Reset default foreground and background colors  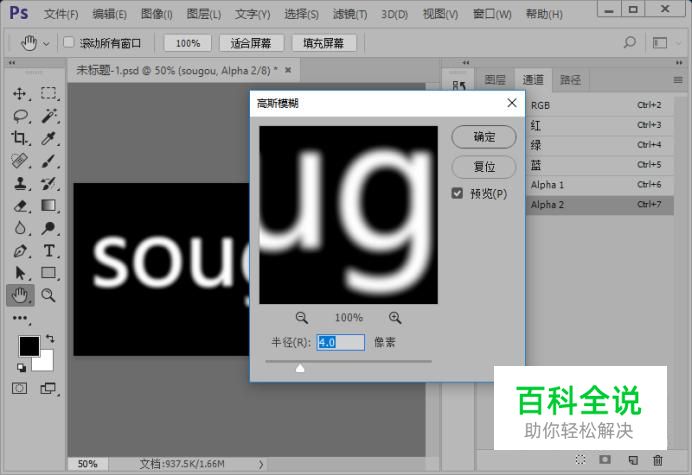21,367
